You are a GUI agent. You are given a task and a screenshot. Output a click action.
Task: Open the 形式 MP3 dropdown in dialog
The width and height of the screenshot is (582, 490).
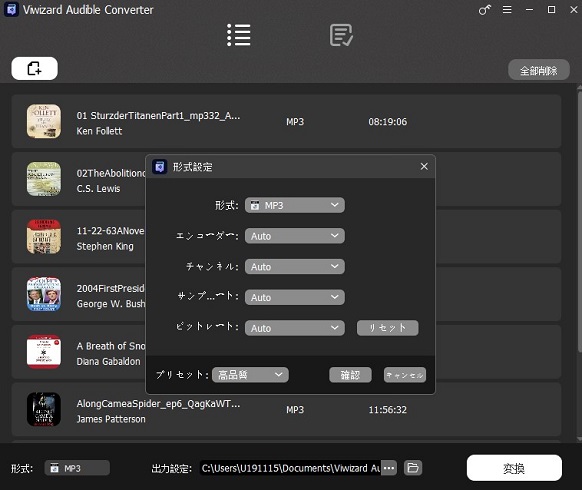point(295,205)
